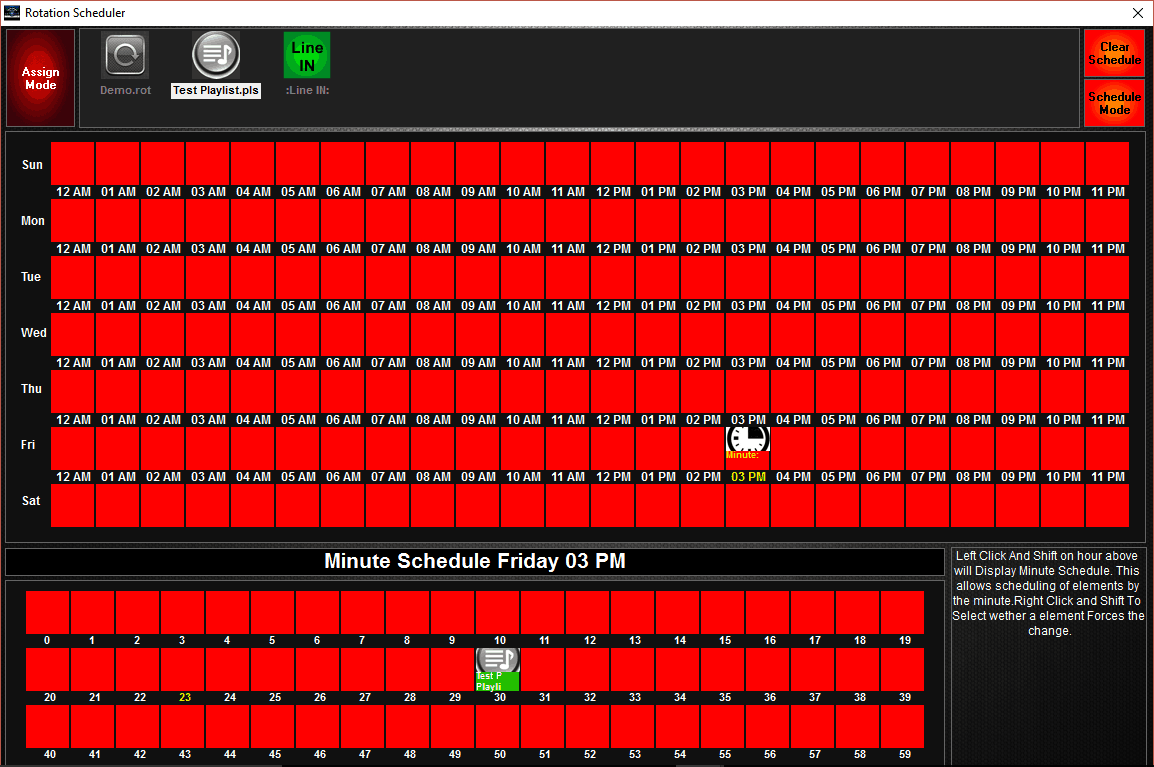Screen dimensions: 1154x767
Task: Select Sunday's 12 AM hour slot
Action: pyautogui.click(x=72, y=164)
